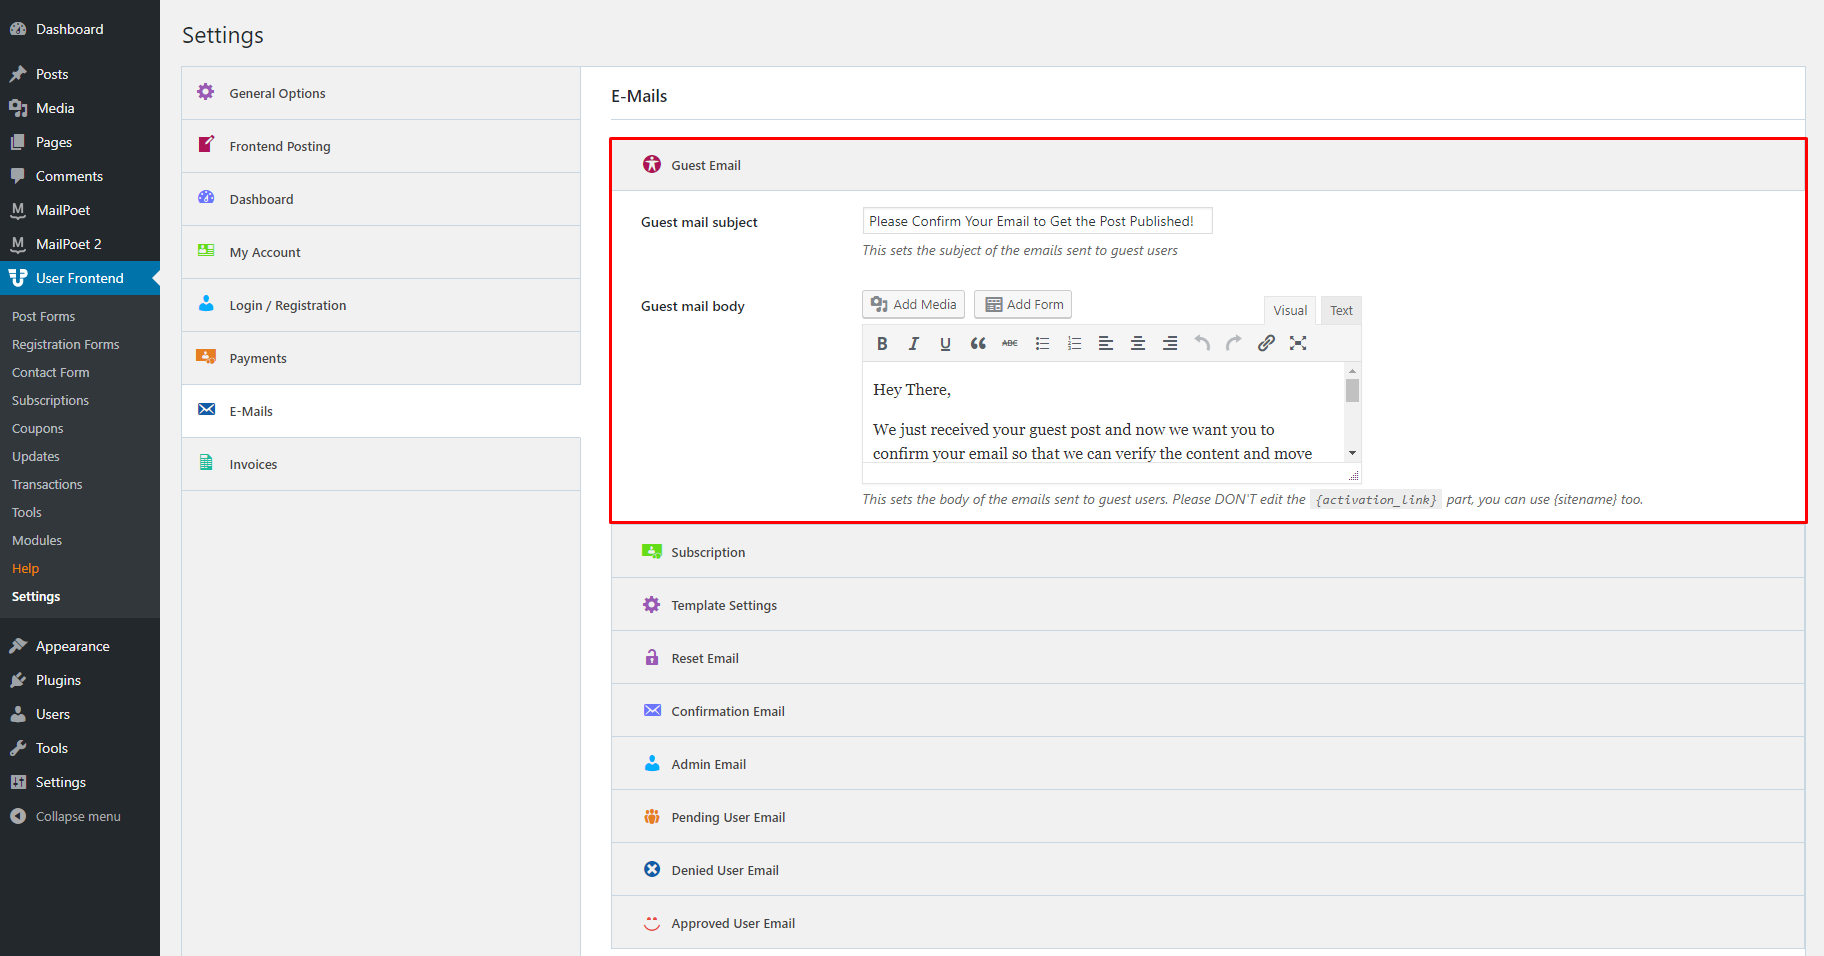Collapse the Guest Email section header
Image resolution: width=1824 pixels, height=956 pixels.
1208,165
